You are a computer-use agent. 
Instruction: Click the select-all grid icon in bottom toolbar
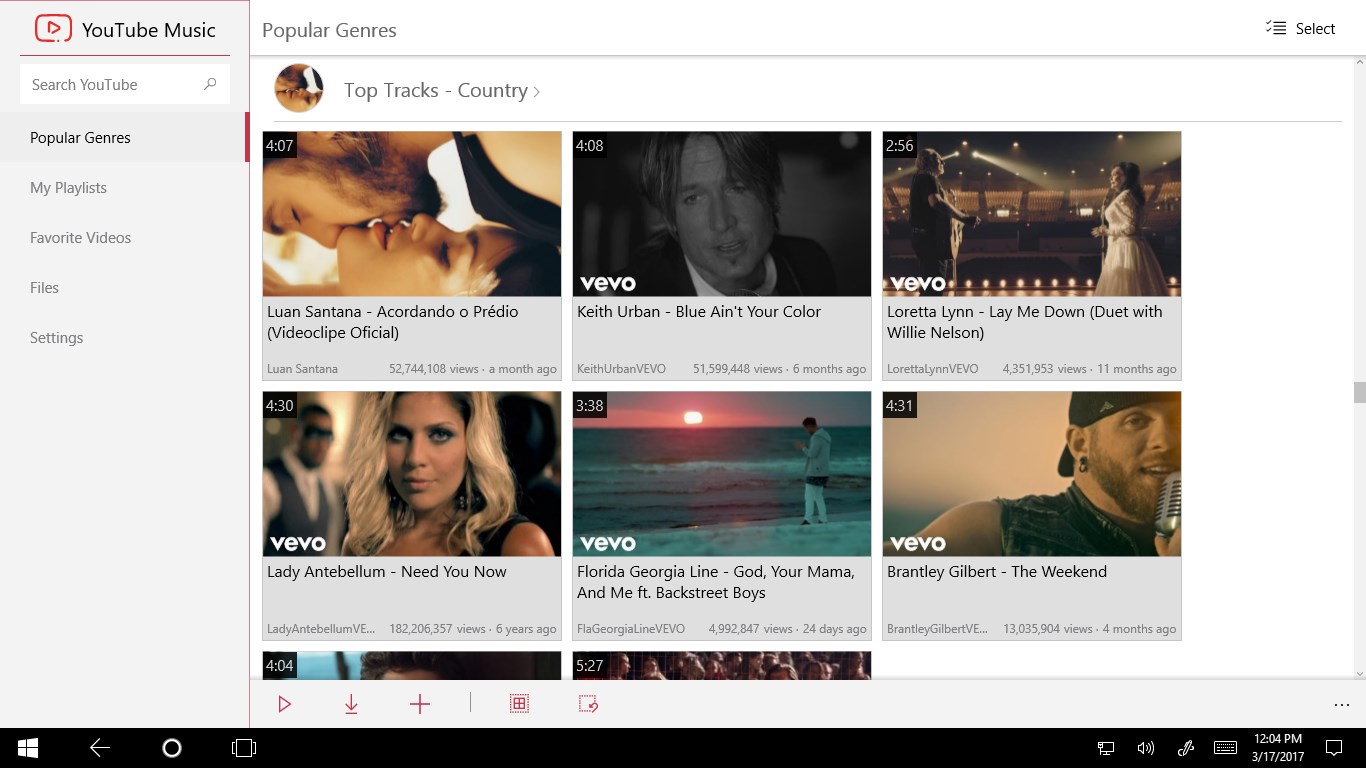click(519, 704)
